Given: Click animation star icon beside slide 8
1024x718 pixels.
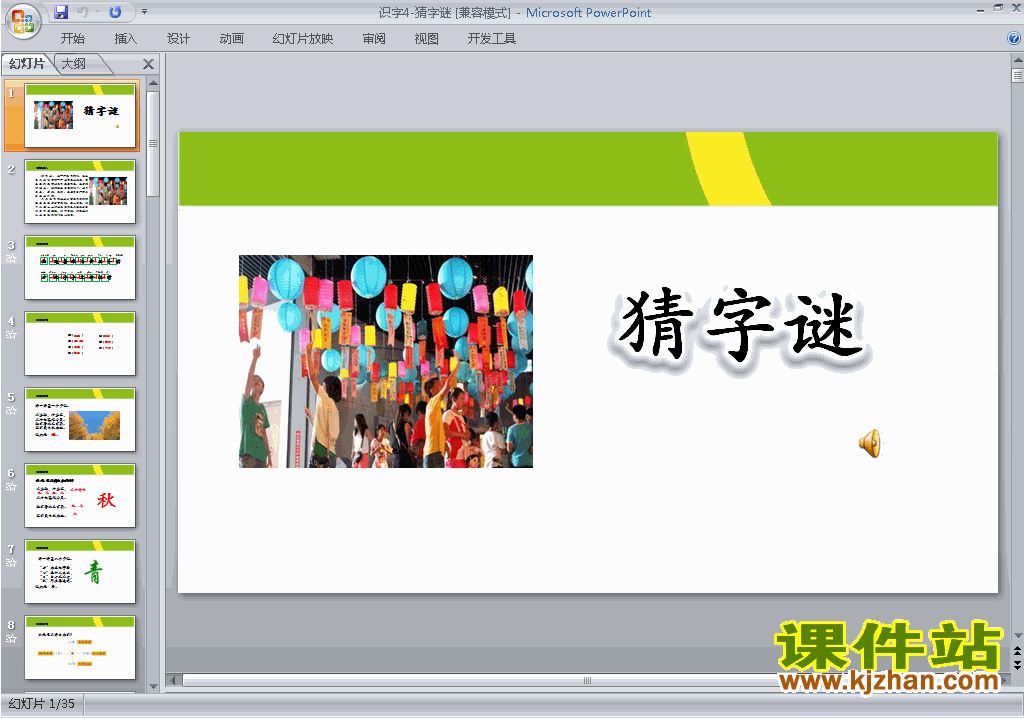Looking at the screenshot, I should coord(11,638).
